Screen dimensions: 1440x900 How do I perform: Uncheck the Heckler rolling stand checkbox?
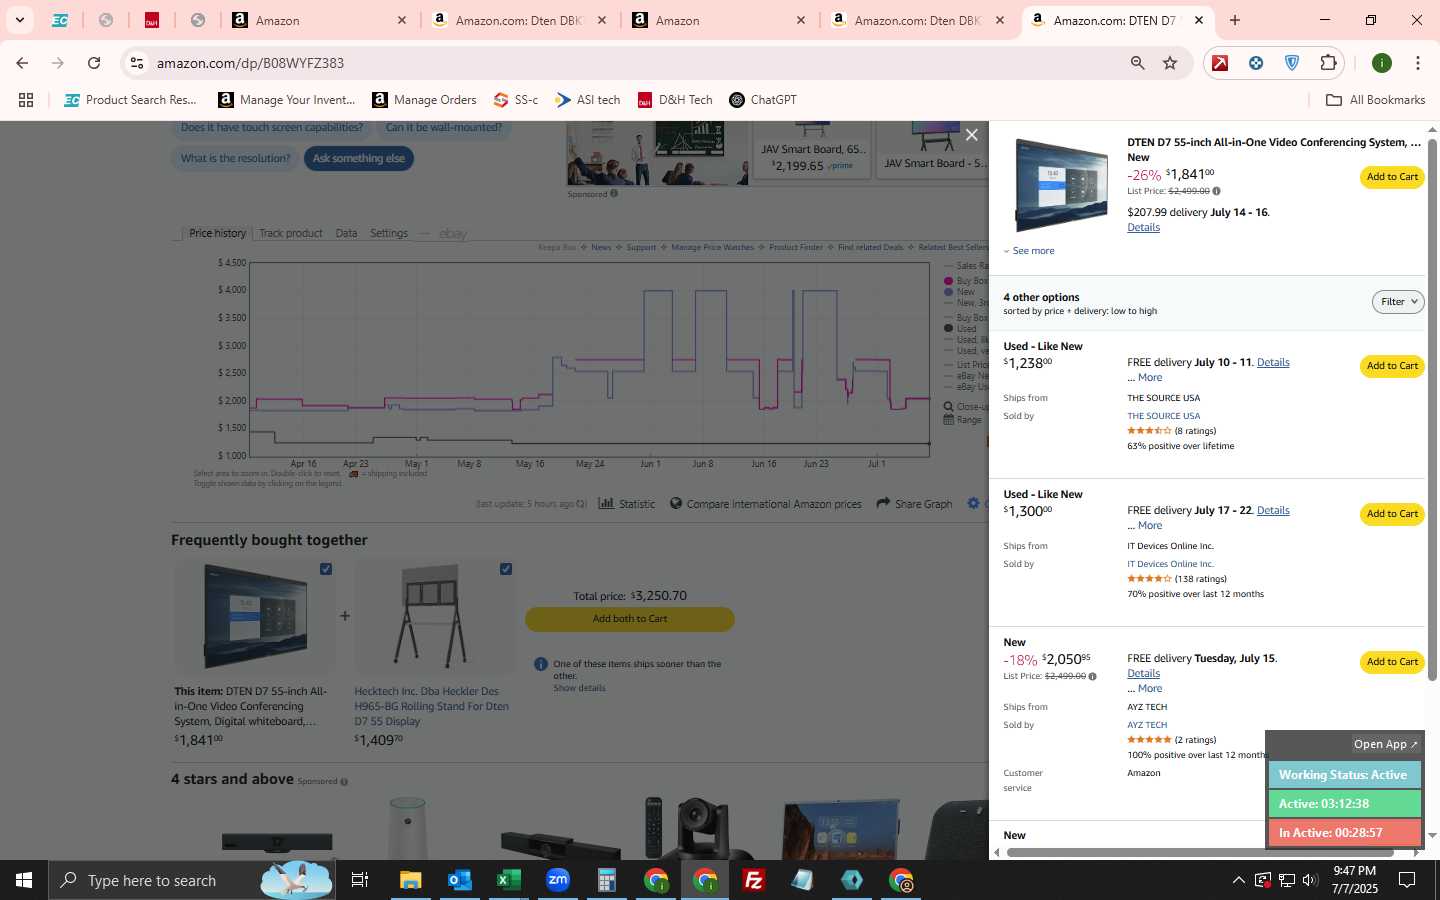point(506,569)
